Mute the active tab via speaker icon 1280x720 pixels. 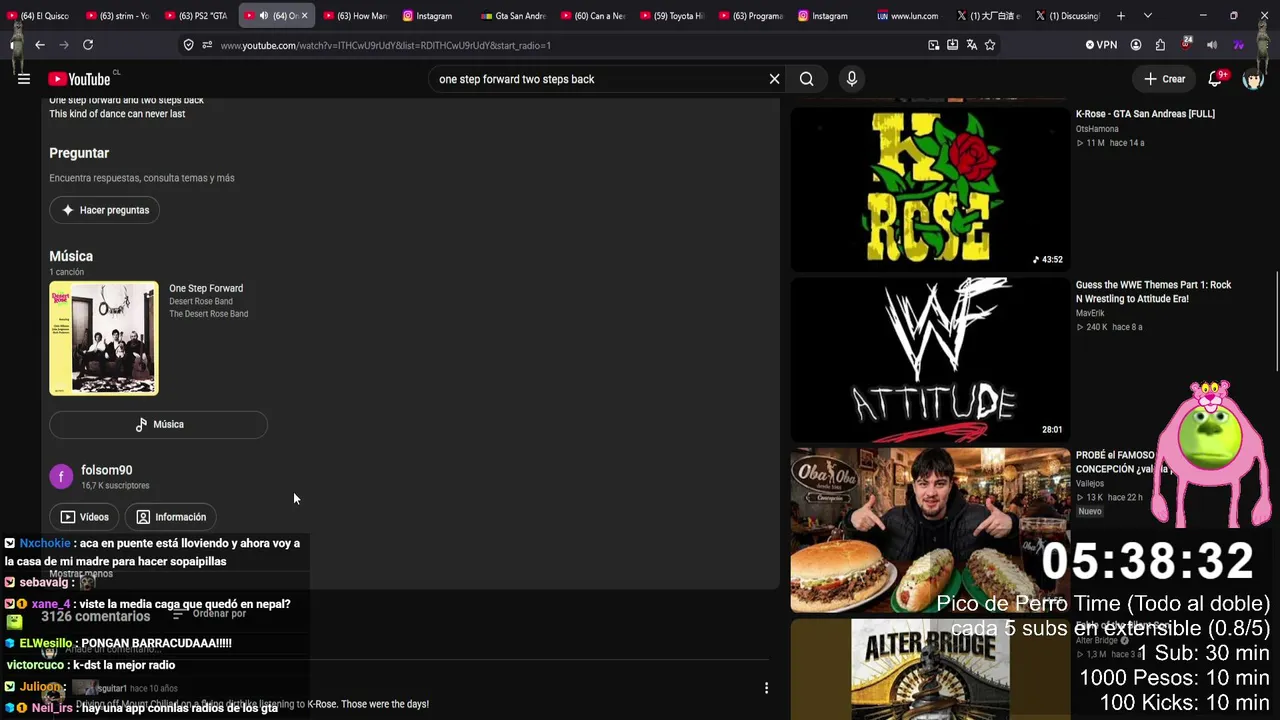pos(264,16)
